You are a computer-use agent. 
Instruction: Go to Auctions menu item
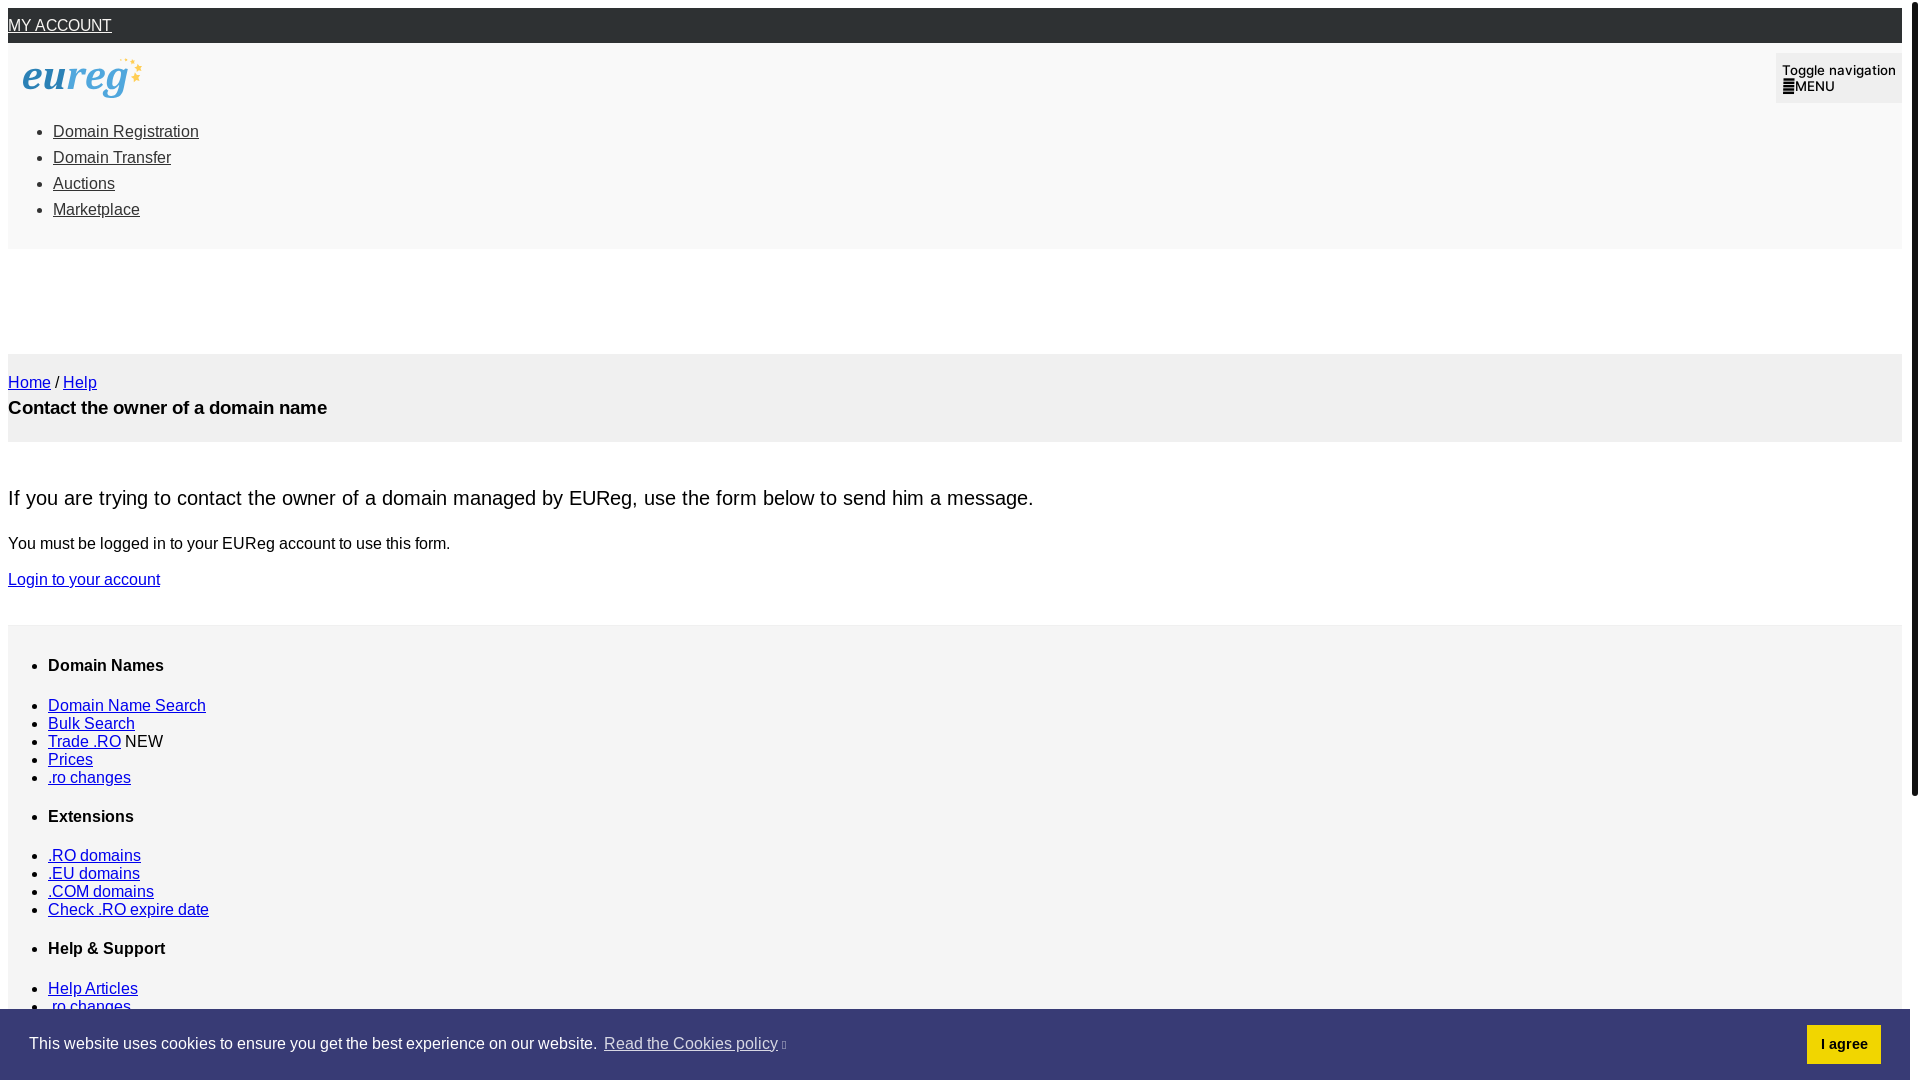[x=84, y=184]
